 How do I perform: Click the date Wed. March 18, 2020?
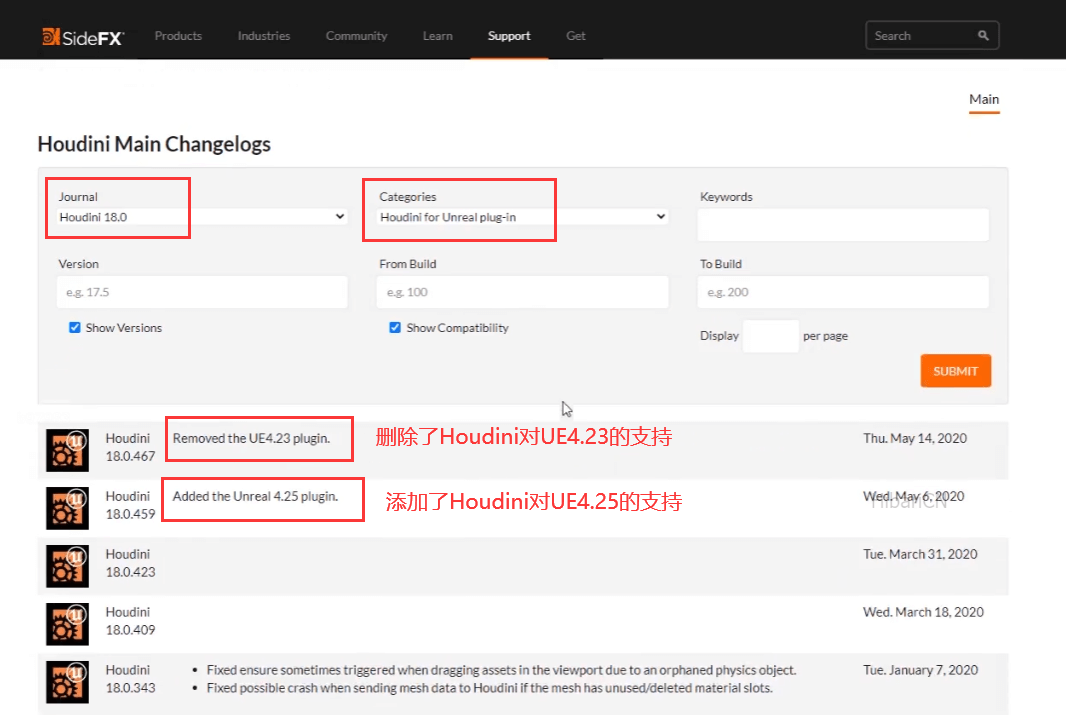pos(923,612)
